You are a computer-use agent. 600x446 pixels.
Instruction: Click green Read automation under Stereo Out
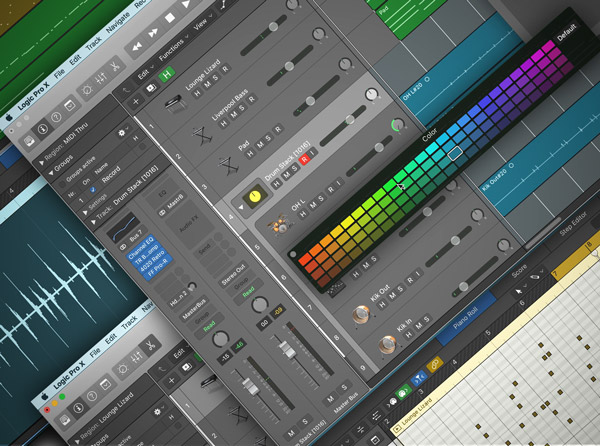(248, 292)
